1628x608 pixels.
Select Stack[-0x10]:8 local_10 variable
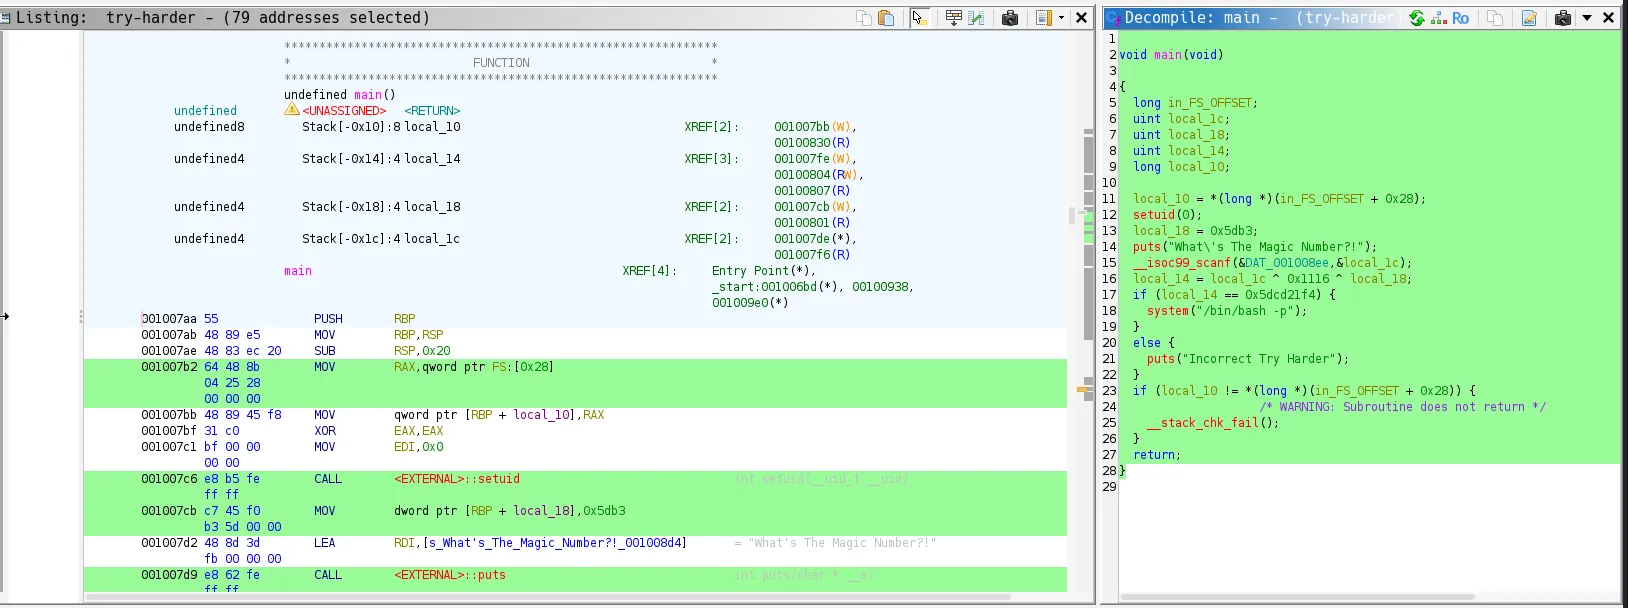382,127
